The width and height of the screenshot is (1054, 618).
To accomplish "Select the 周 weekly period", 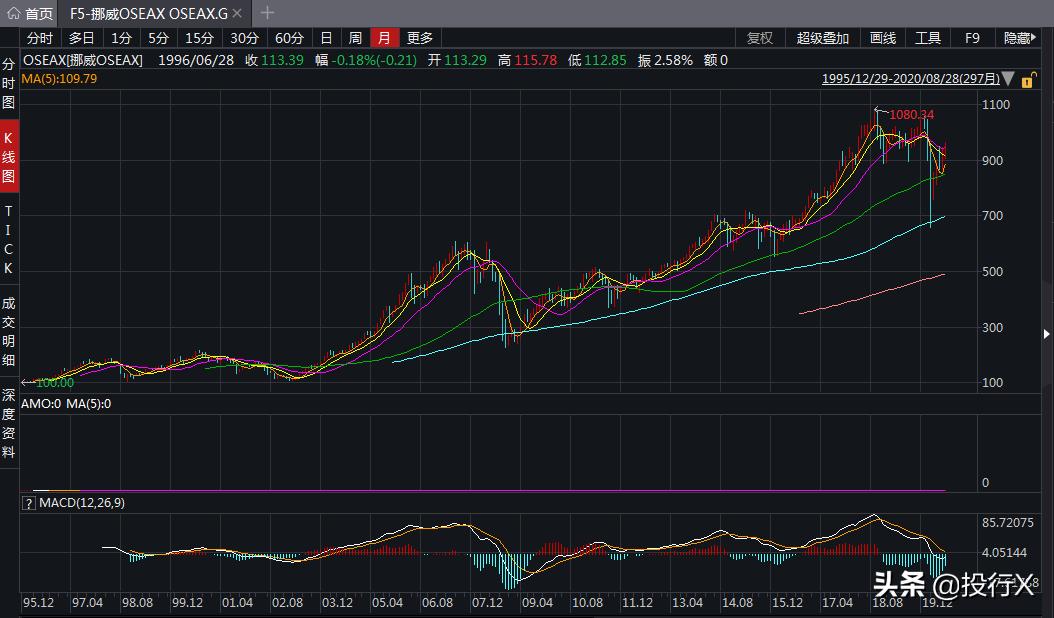I will pyautogui.click(x=355, y=38).
